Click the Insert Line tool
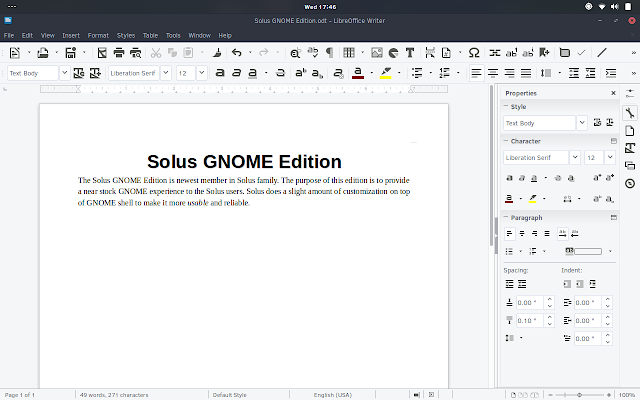This screenshot has width=640, height=400. pos(602,53)
